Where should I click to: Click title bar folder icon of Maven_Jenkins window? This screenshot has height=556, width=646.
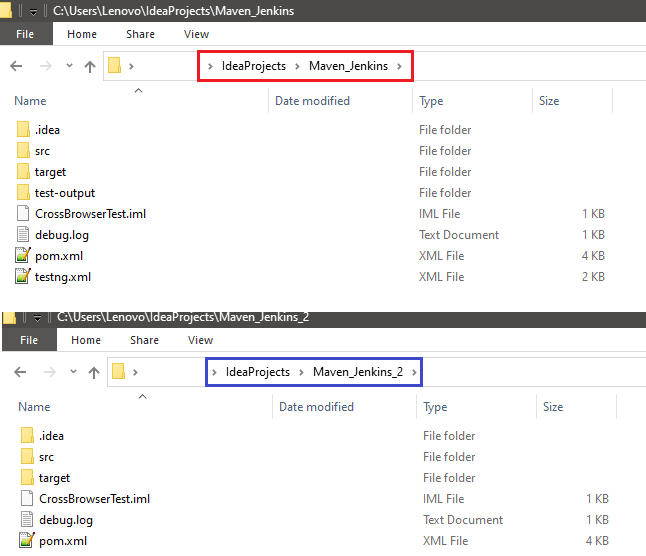click(x=6, y=10)
